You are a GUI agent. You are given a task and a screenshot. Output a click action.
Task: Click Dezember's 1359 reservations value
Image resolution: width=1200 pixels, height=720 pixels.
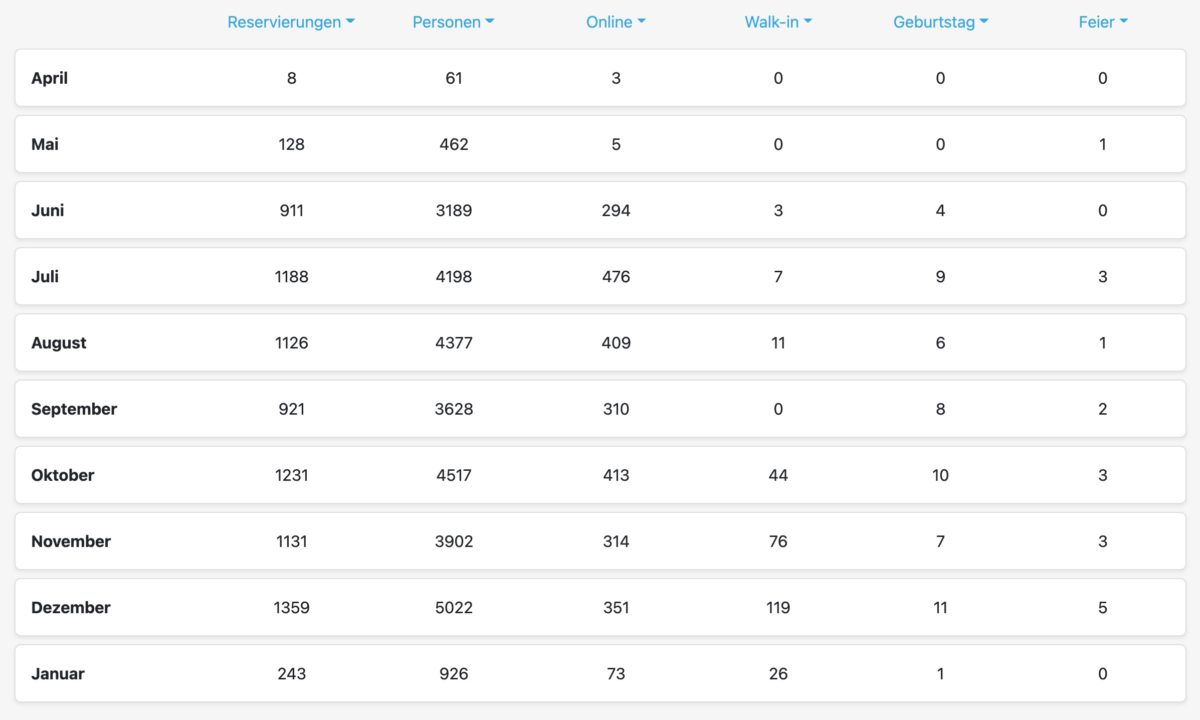pyautogui.click(x=291, y=608)
